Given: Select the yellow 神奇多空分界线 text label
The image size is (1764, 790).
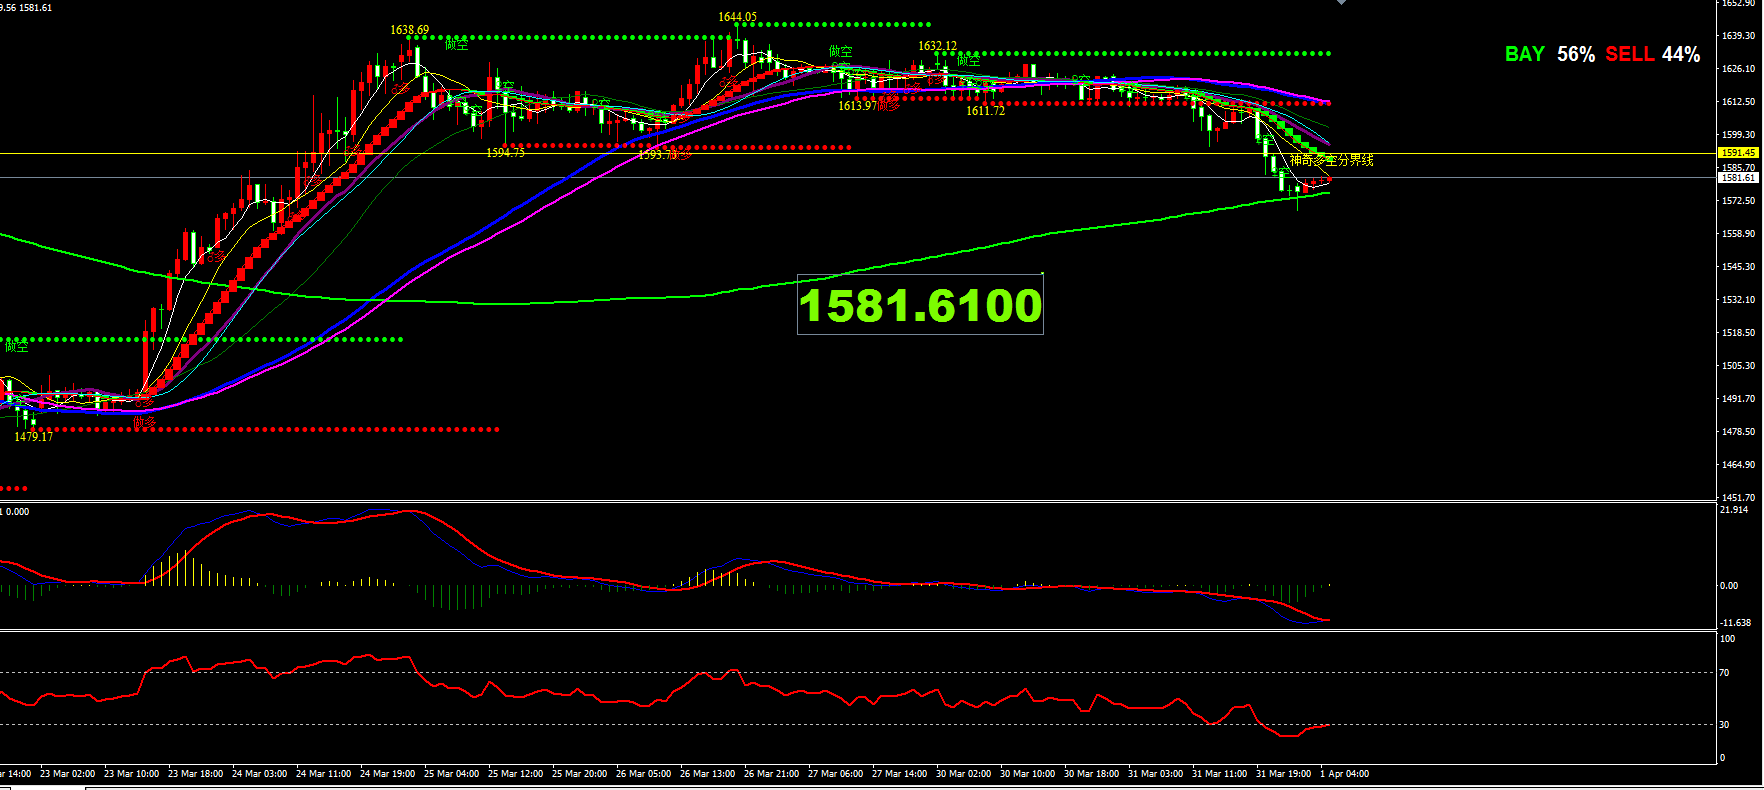Looking at the screenshot, I should 1332,160.
